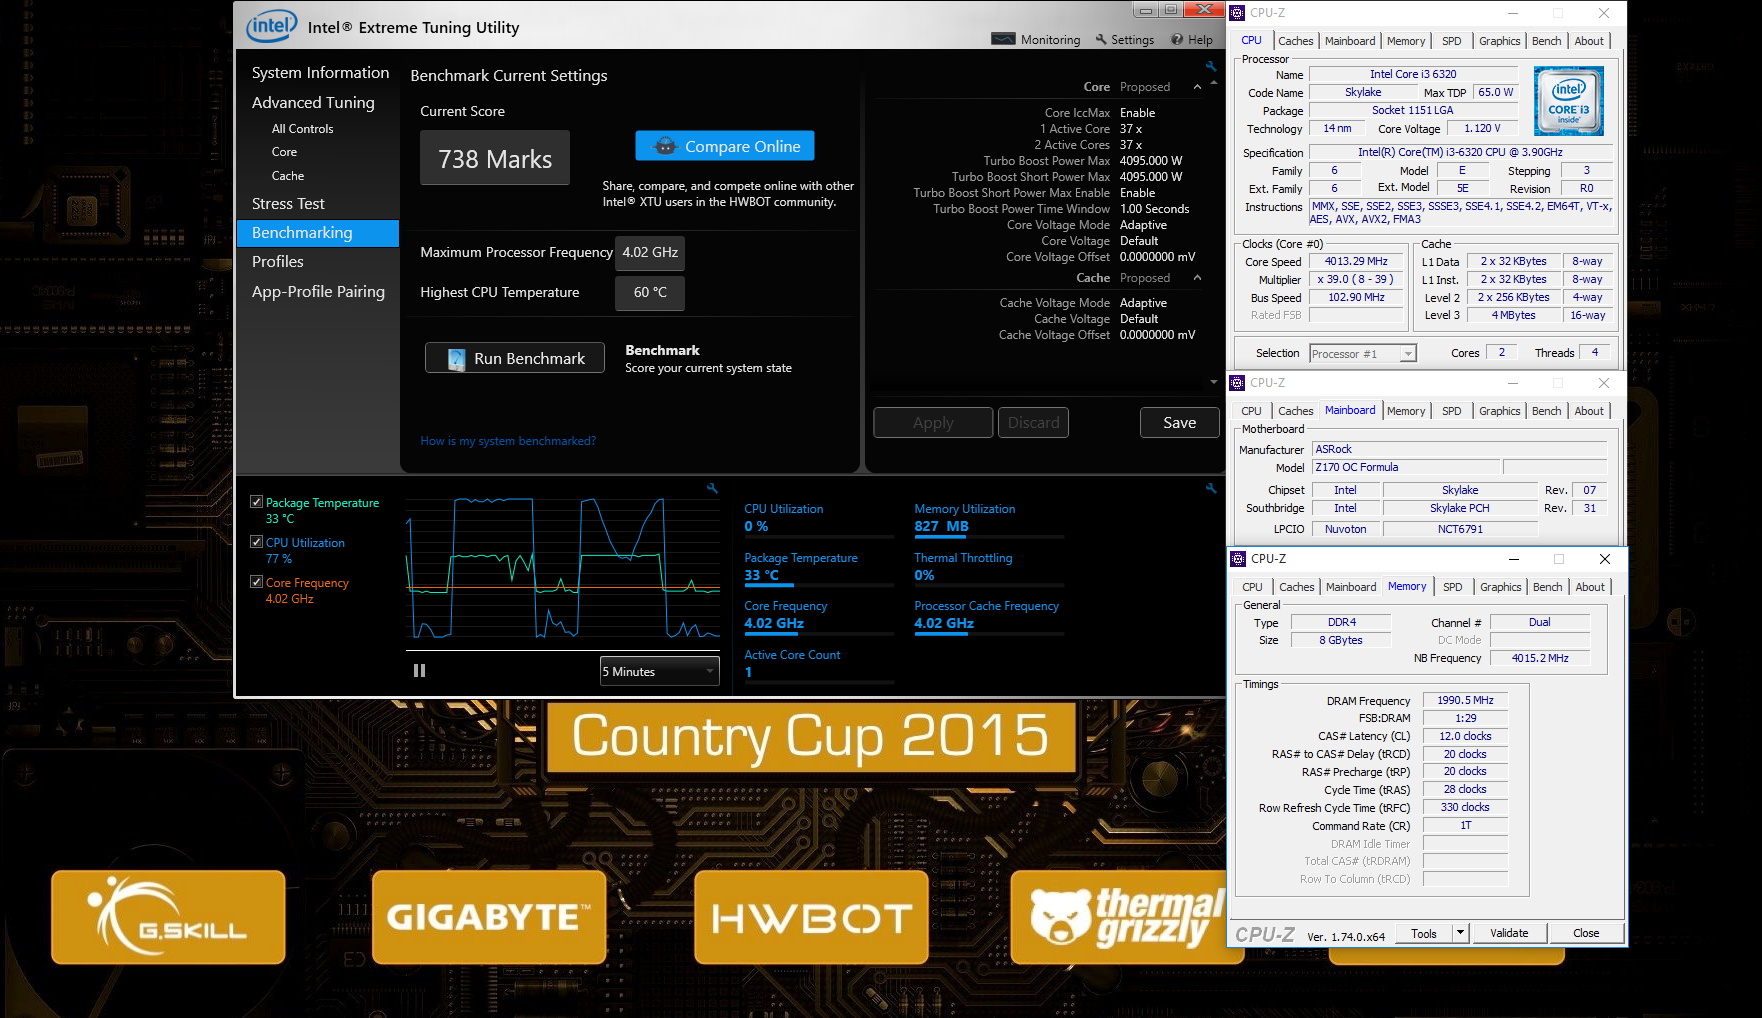Click the Thermal Grizzly logo tile

[x=1127, y=917]
